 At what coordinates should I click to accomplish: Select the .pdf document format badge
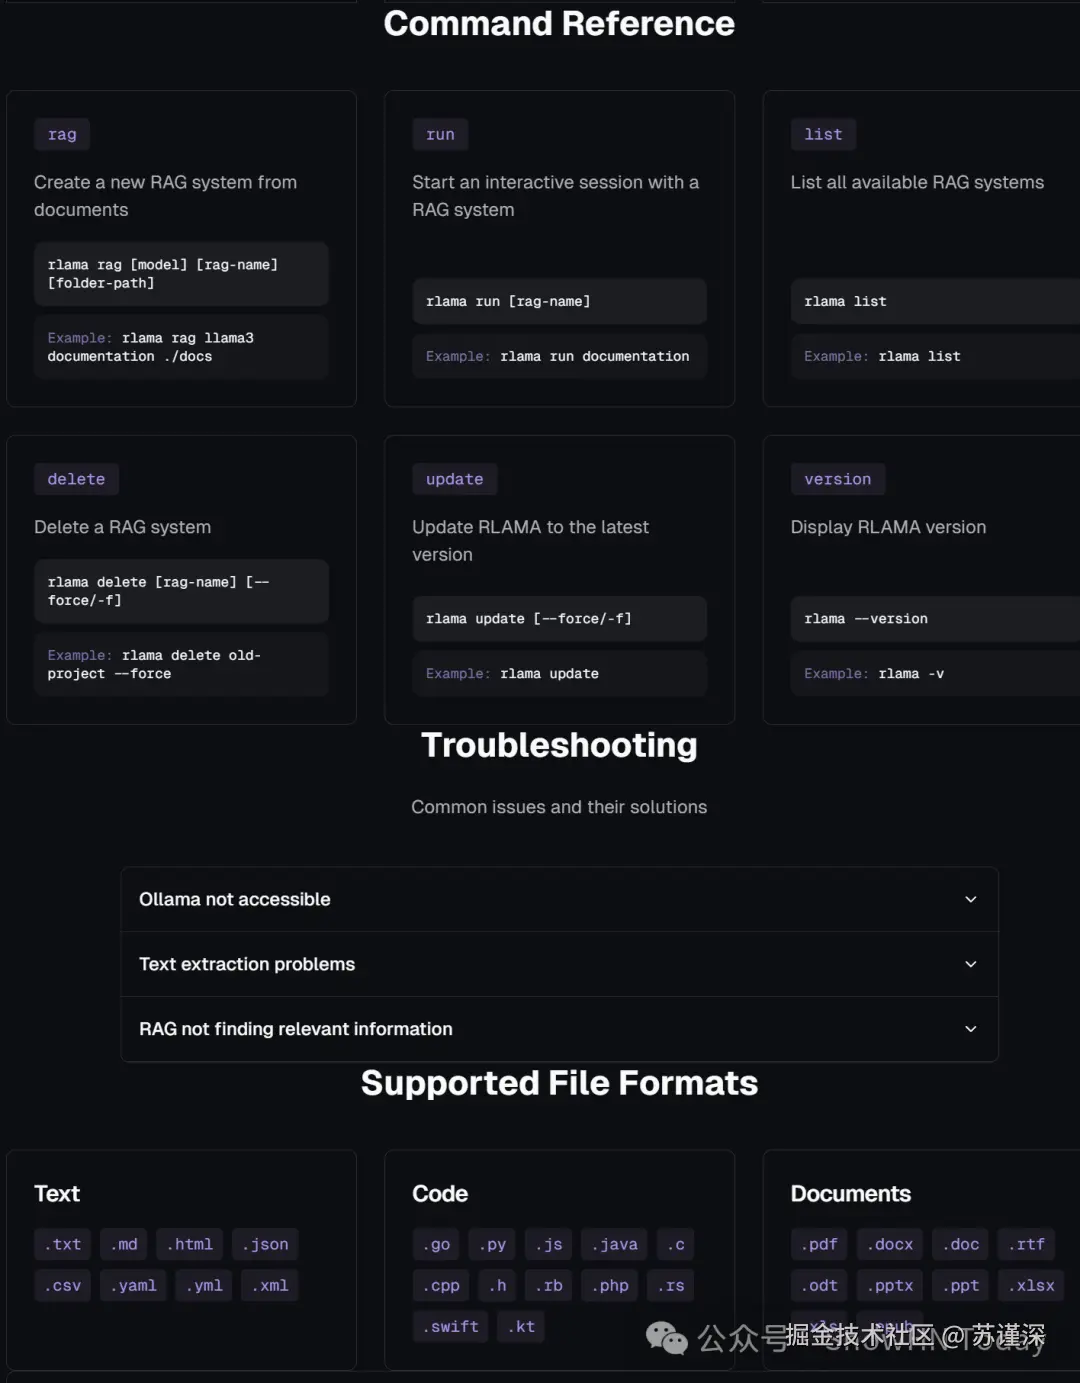tap(819, 1244)
